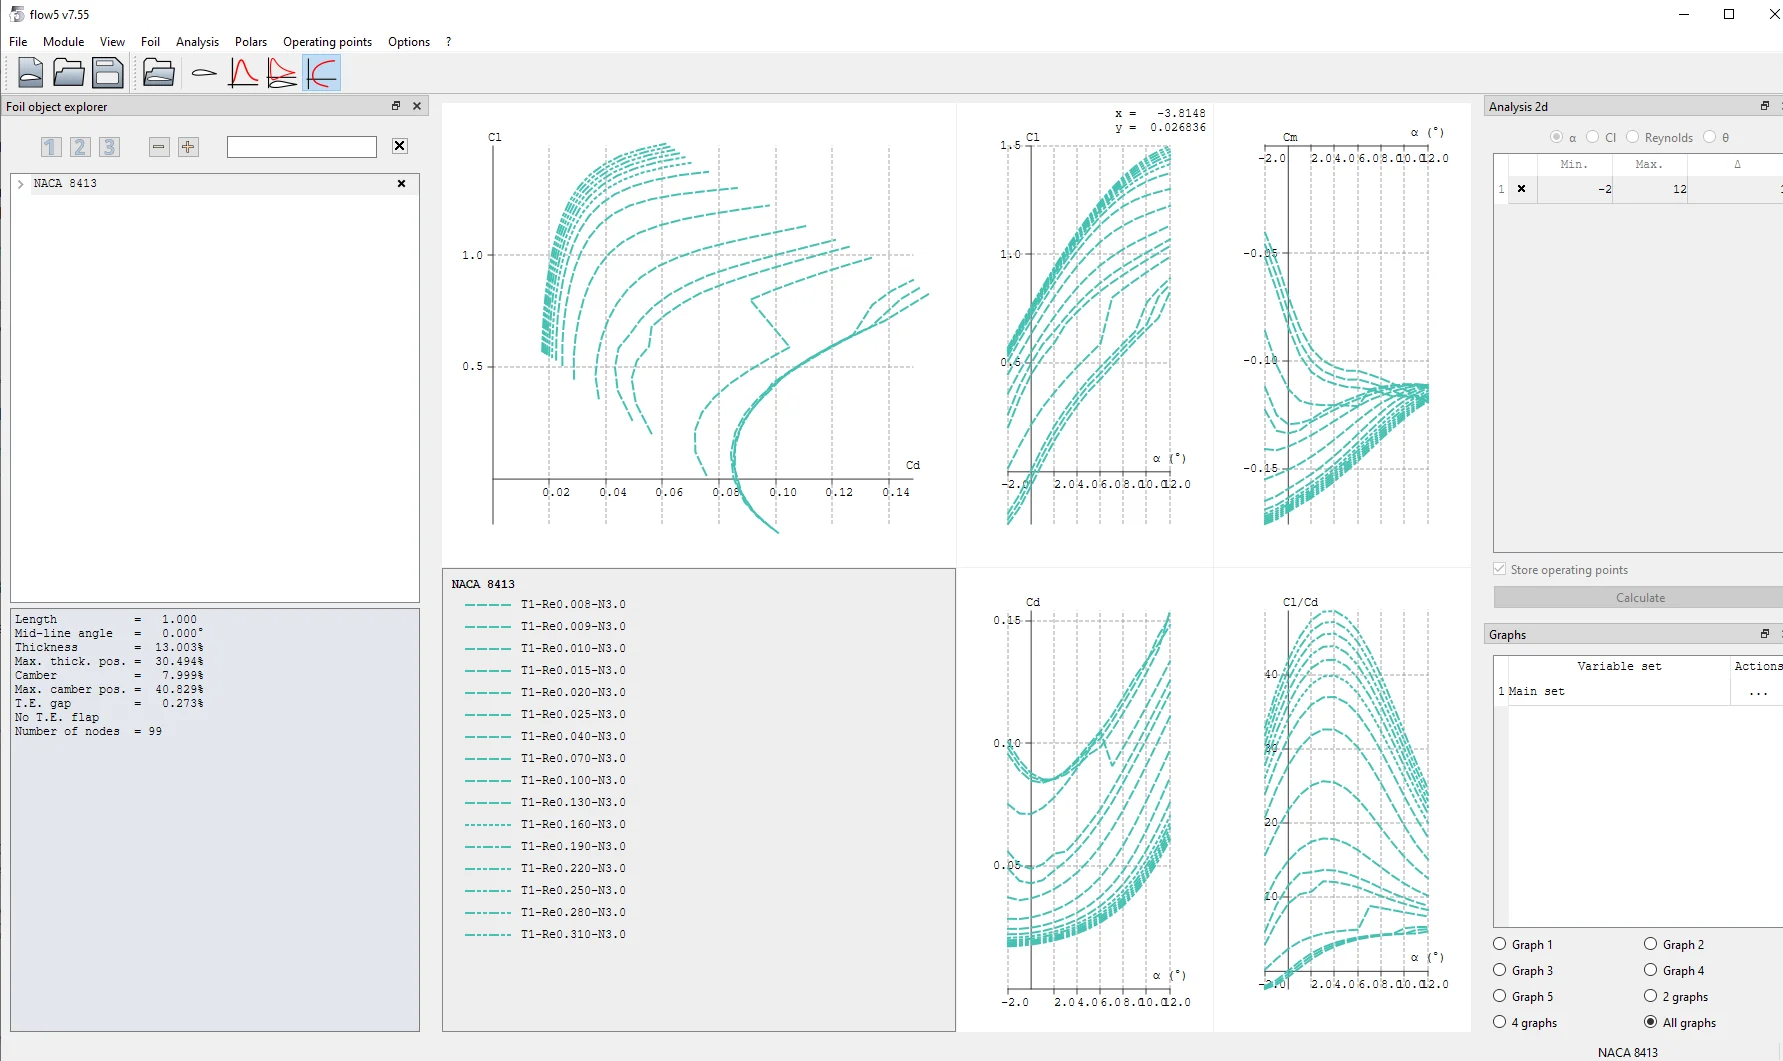Viewport: 1783px width, 1061px height.
Task: Switch to foil design view icon
Action: point(204,73)
